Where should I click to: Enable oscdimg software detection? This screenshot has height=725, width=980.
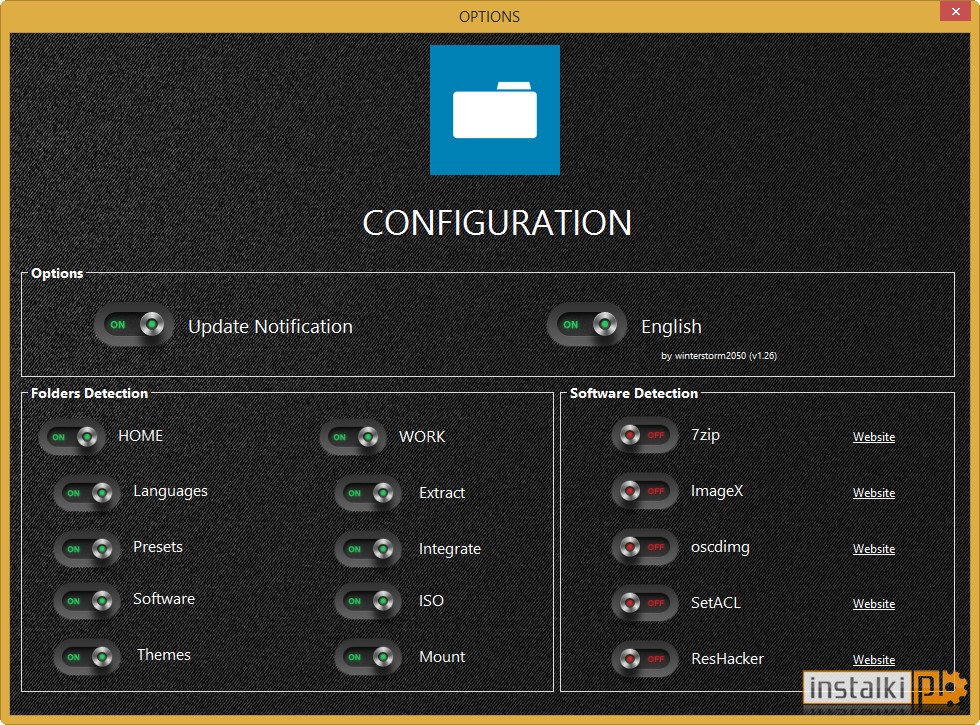(x=644, y=547)
